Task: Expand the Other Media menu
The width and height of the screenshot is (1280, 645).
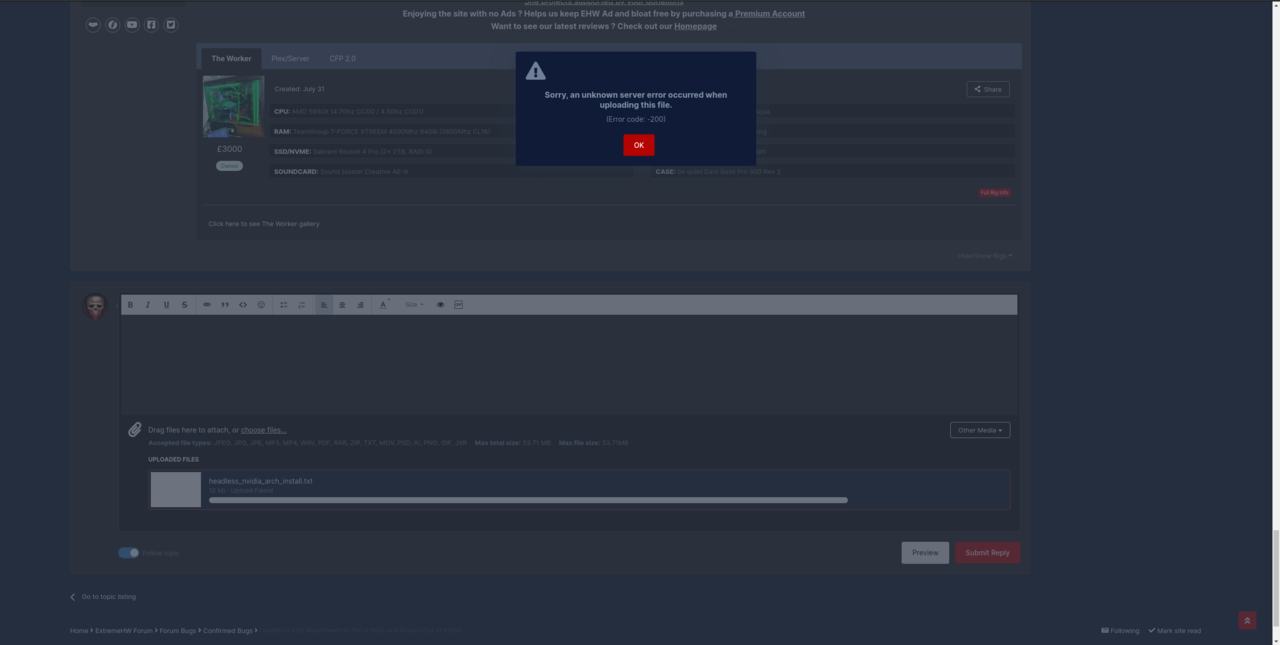Action: (x=979, y=429)
